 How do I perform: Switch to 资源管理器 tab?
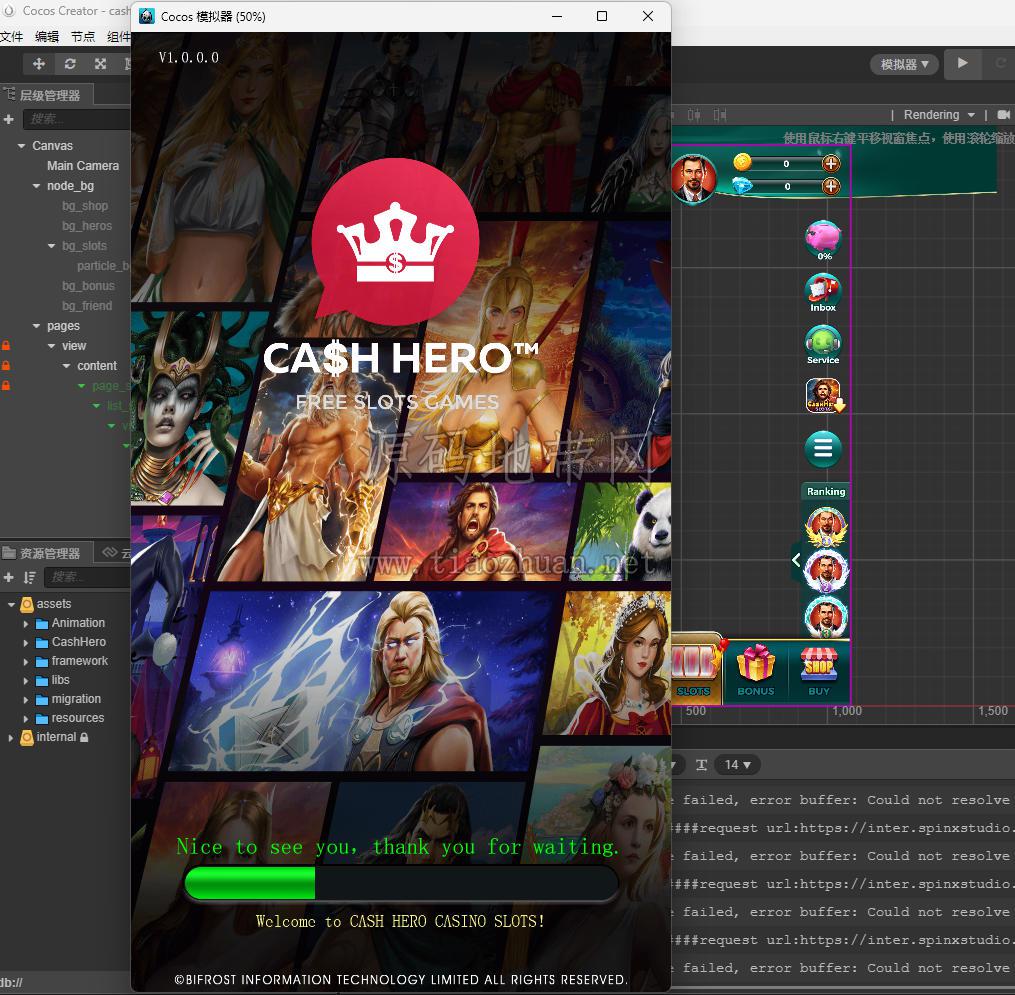pyautogui.click(x=47, y=553)
